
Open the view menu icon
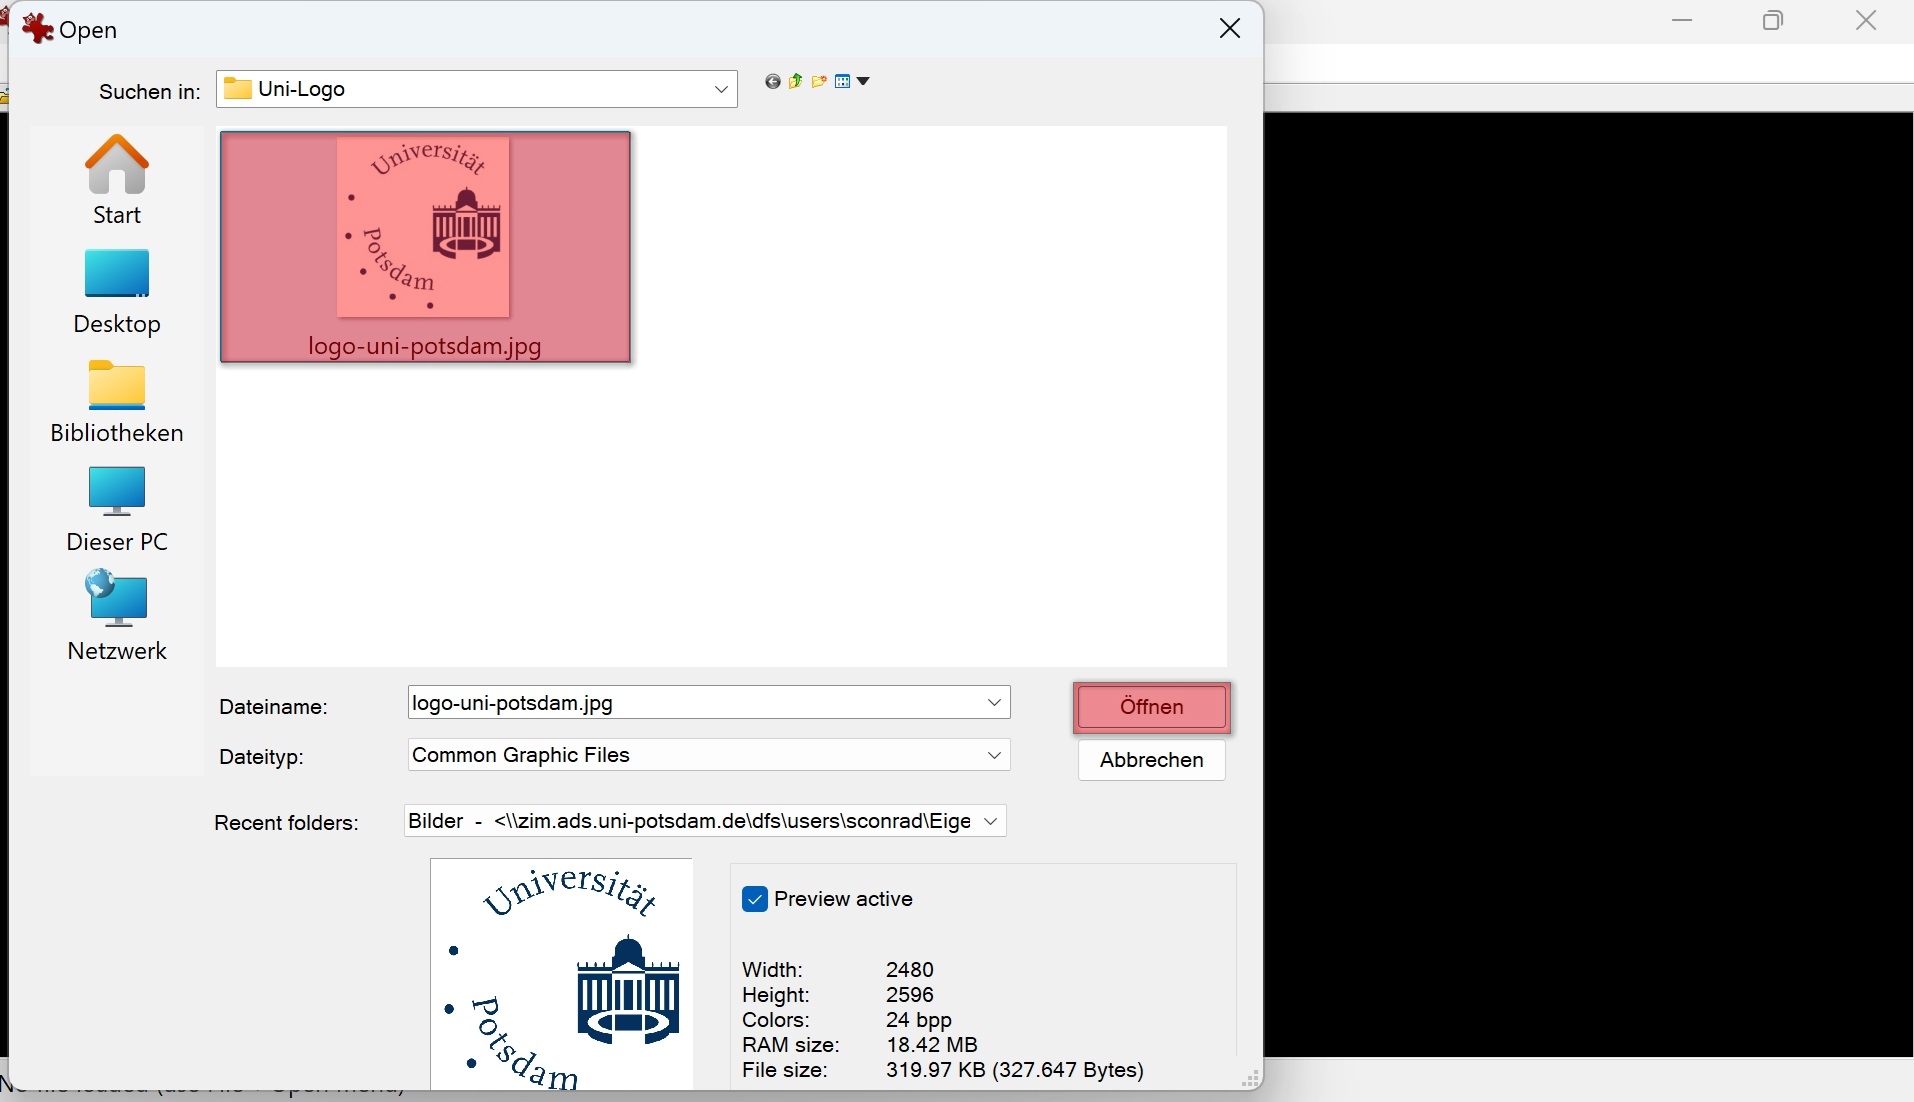pyautogui.click(x=843, y=82)
